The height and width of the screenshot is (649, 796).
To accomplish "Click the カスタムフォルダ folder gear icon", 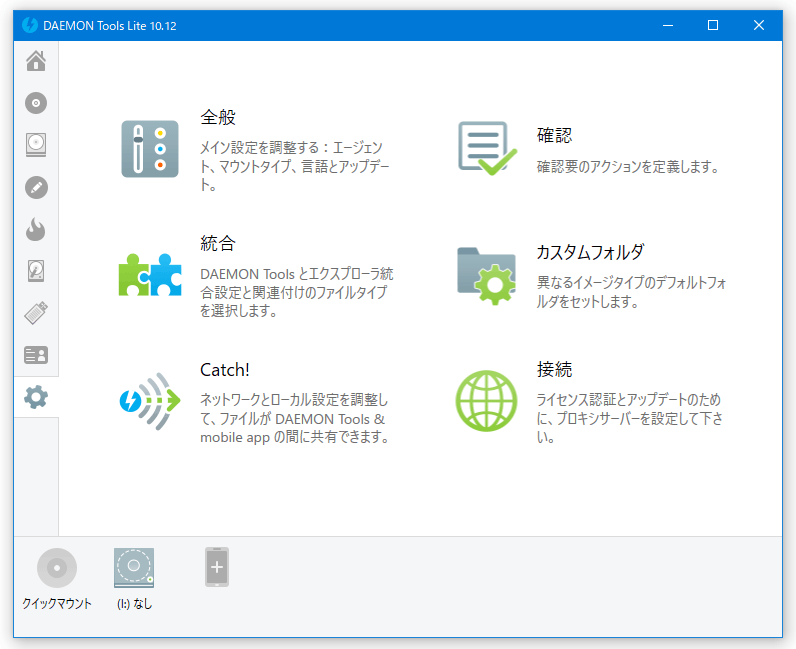I will tap(487, 276).
